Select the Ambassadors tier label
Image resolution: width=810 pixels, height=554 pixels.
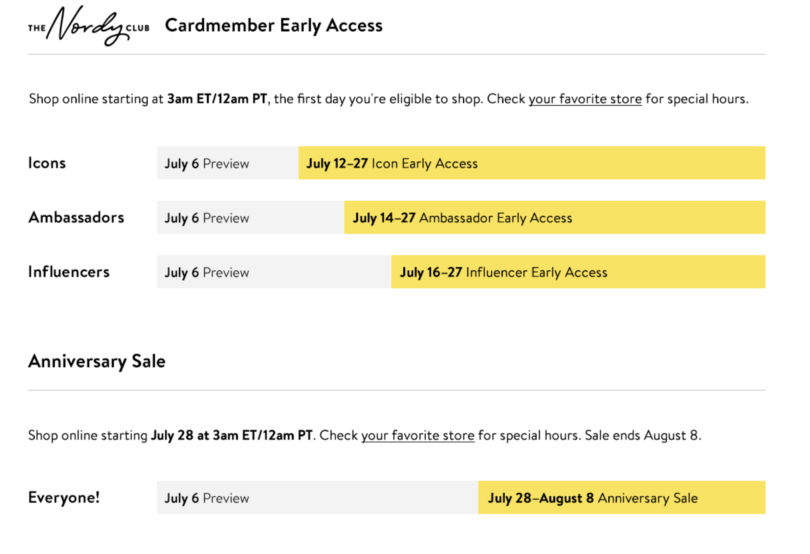[x=76, y=217]
